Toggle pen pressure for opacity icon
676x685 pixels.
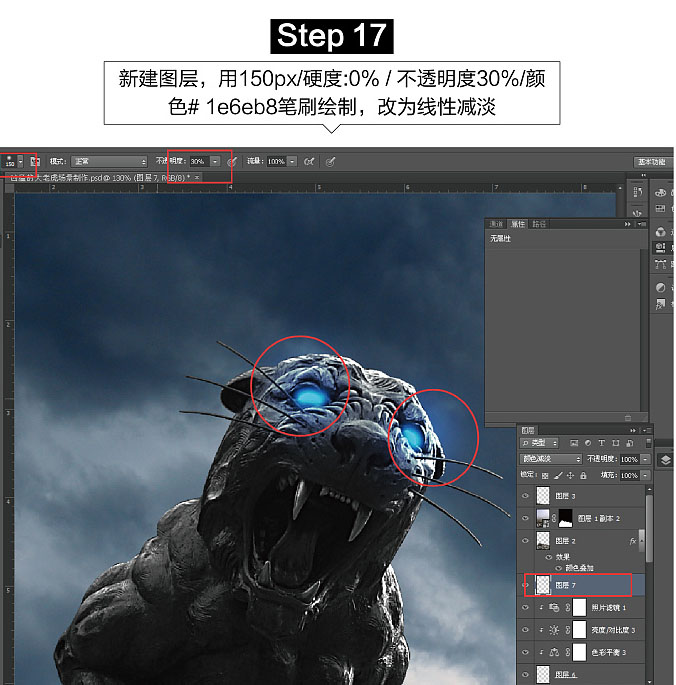(x=232, y=162)
